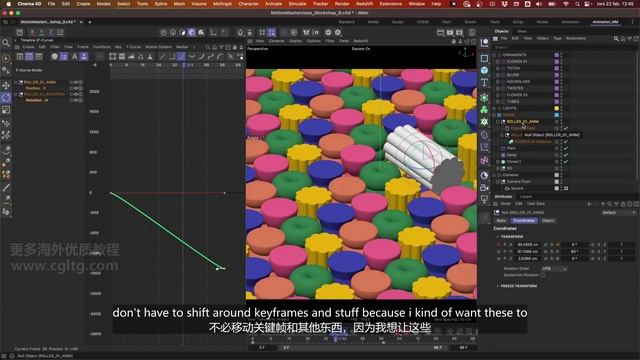Open the Attributes Mode menu
Image resolution: width=640 pixels, height=360 pixels.
coord(505,204)
